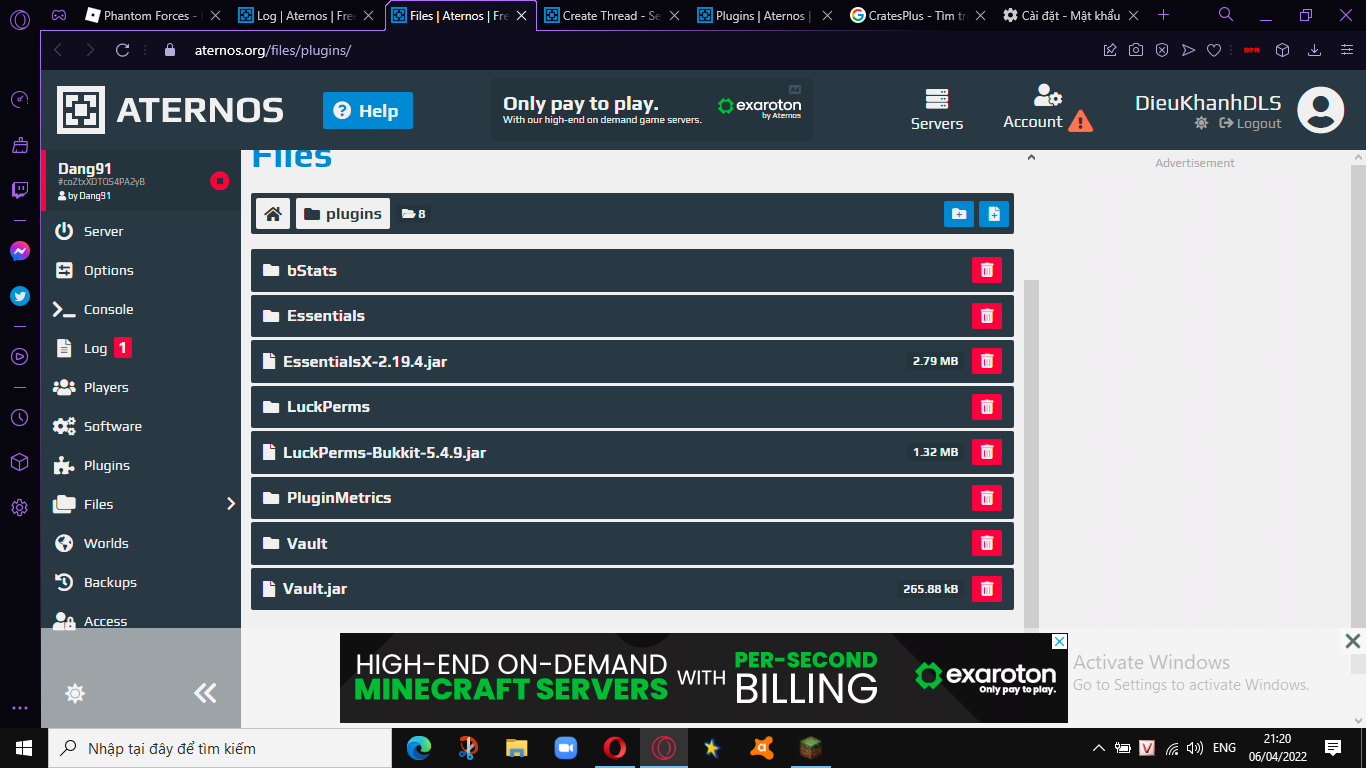1366x768 pixels.
Task: Open Opera sidebar settings gear
Action: pos(20,508)
